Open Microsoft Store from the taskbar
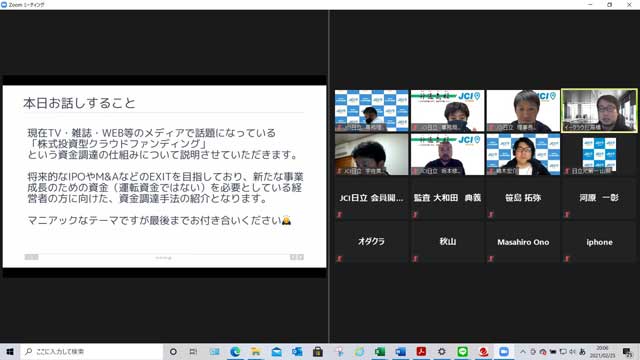The image size is (640, 360). tap(318, 351)
